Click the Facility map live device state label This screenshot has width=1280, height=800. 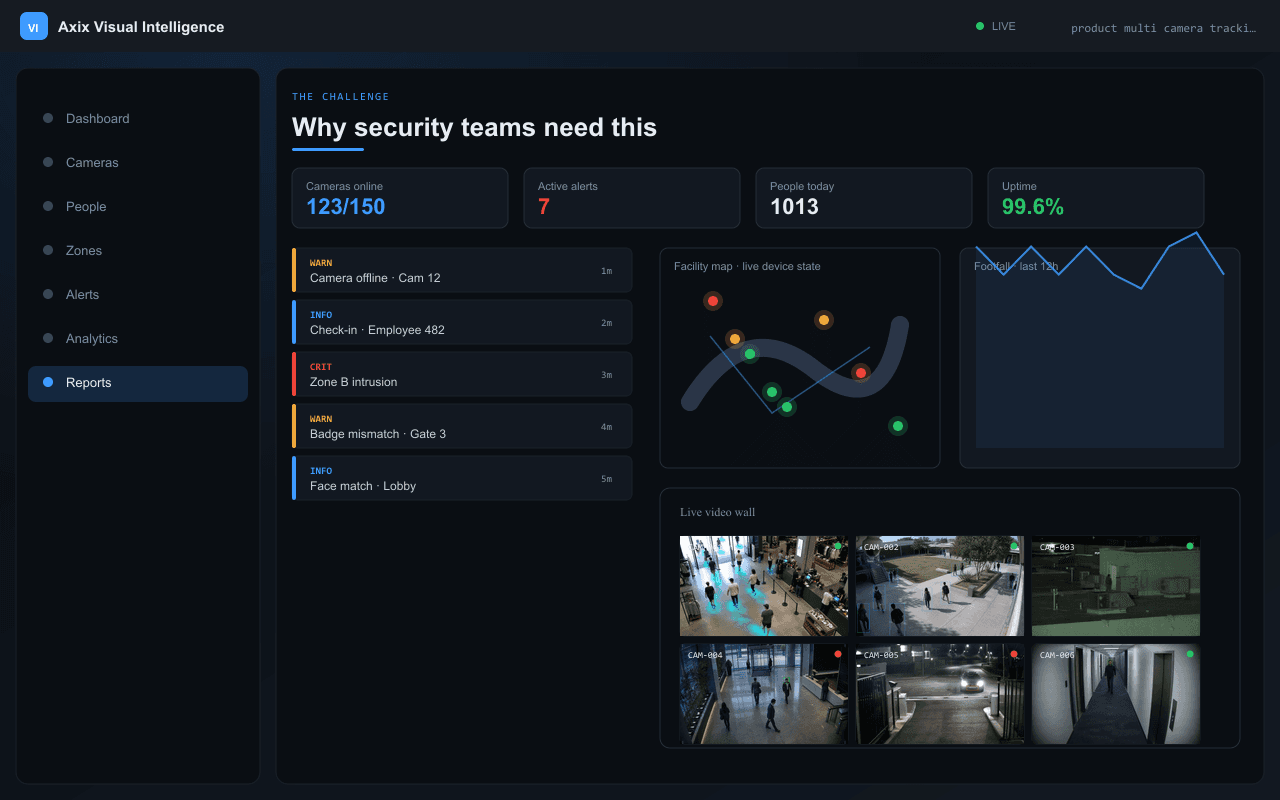click(x=747, y=266)
